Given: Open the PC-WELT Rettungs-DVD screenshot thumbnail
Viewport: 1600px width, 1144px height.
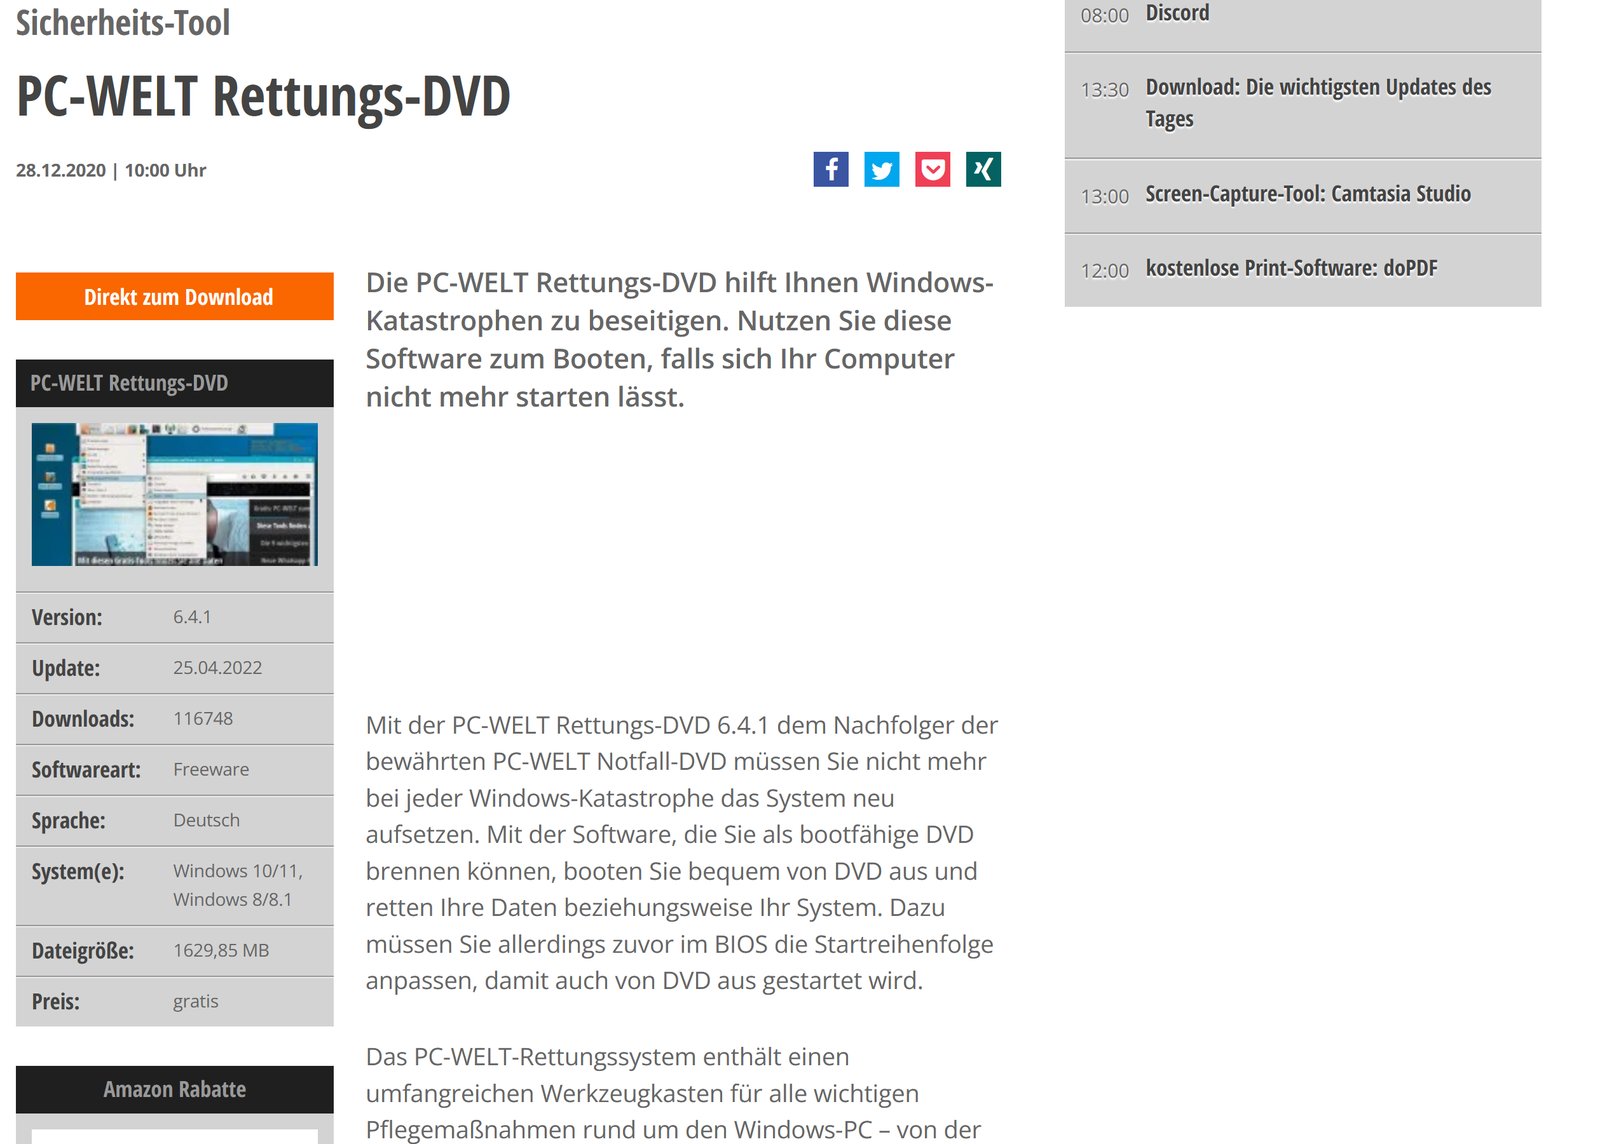Looking at the screenshot, I should coord(175,494).
